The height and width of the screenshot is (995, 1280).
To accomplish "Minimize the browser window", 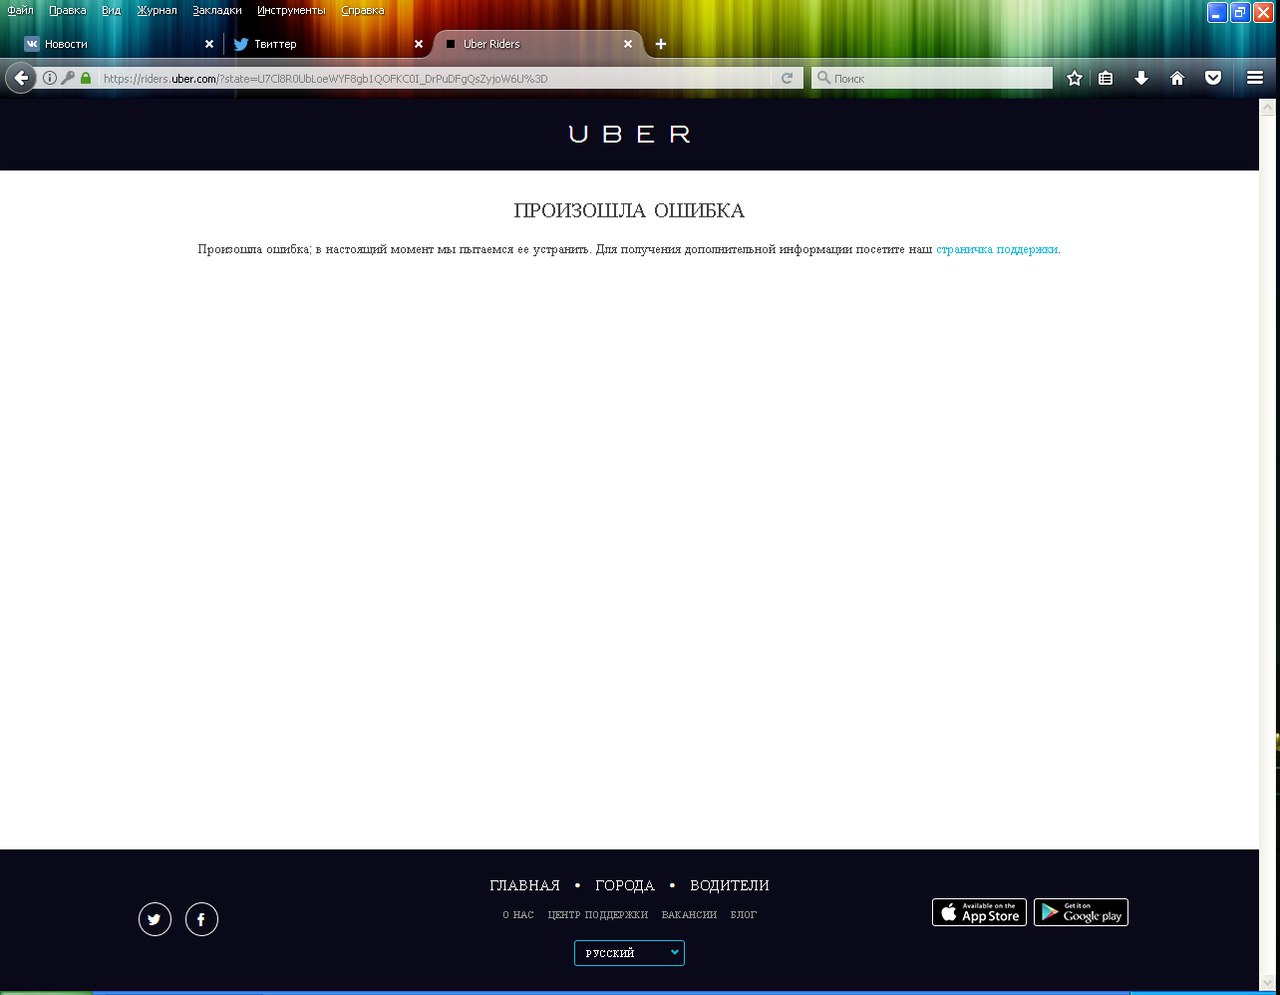I will click(x=1218, y=13).
